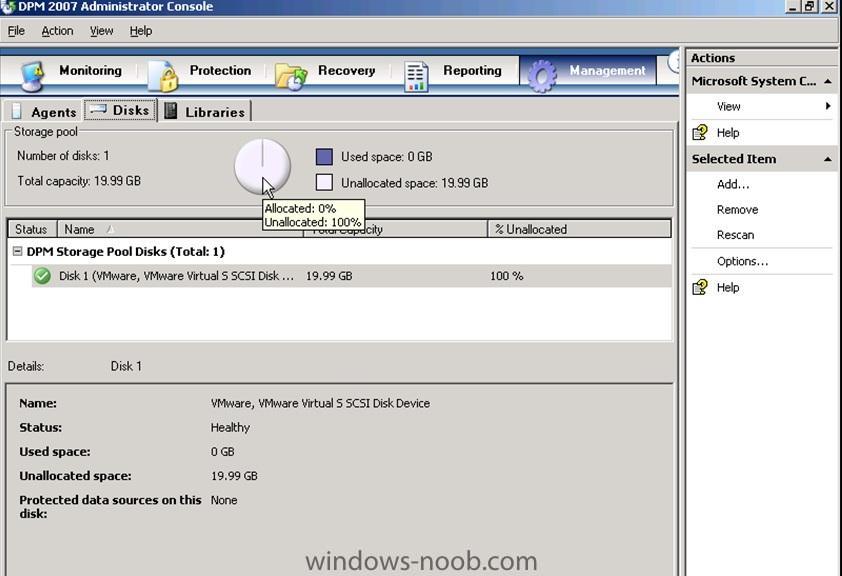The image size is (842, 576).
Task: Click Rescan in the Actions pane
Action: click(735, 235)
